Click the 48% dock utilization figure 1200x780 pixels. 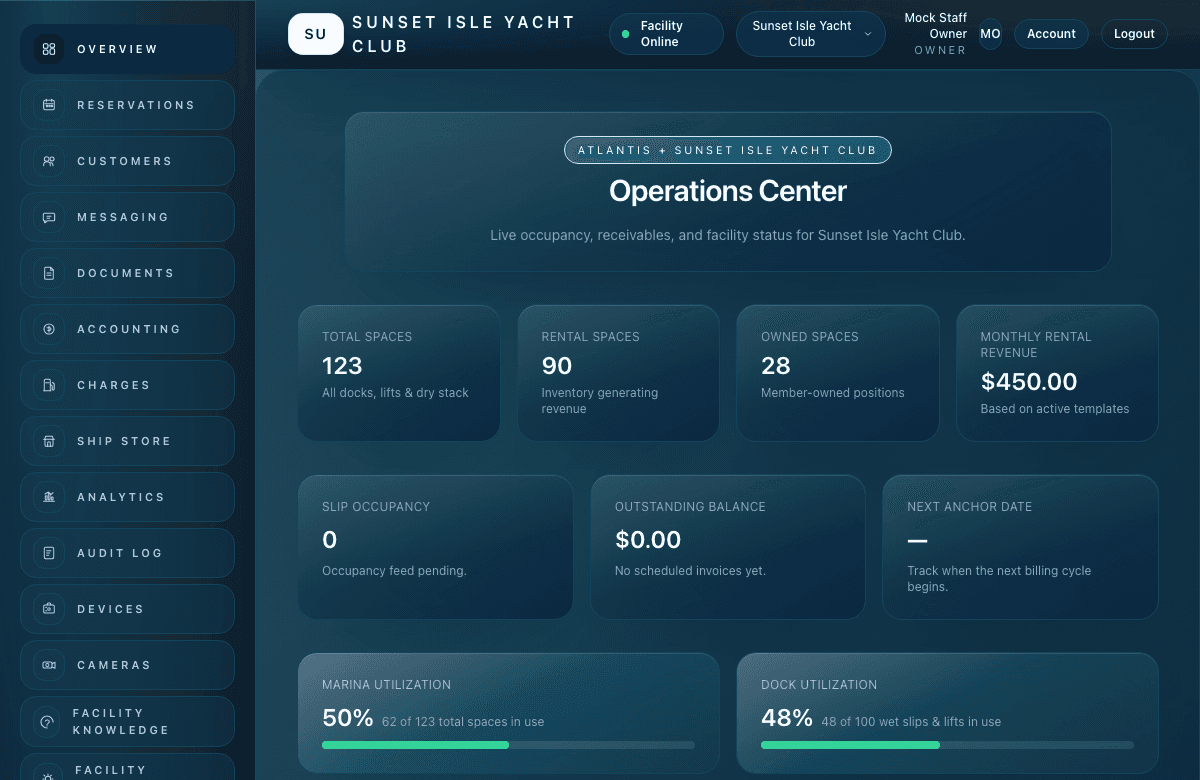787,718
